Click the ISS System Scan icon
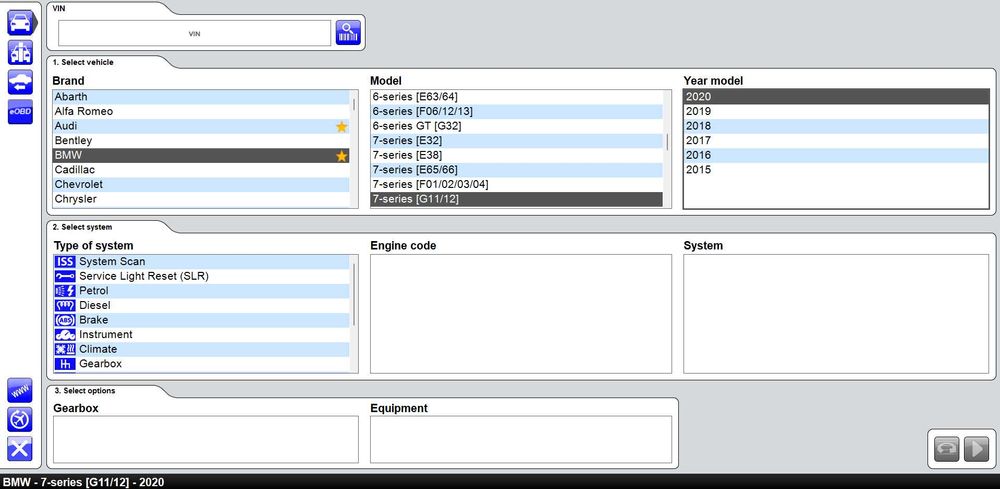The width and height of the screenshot is (1000, 489). click(x=65, y=261)
